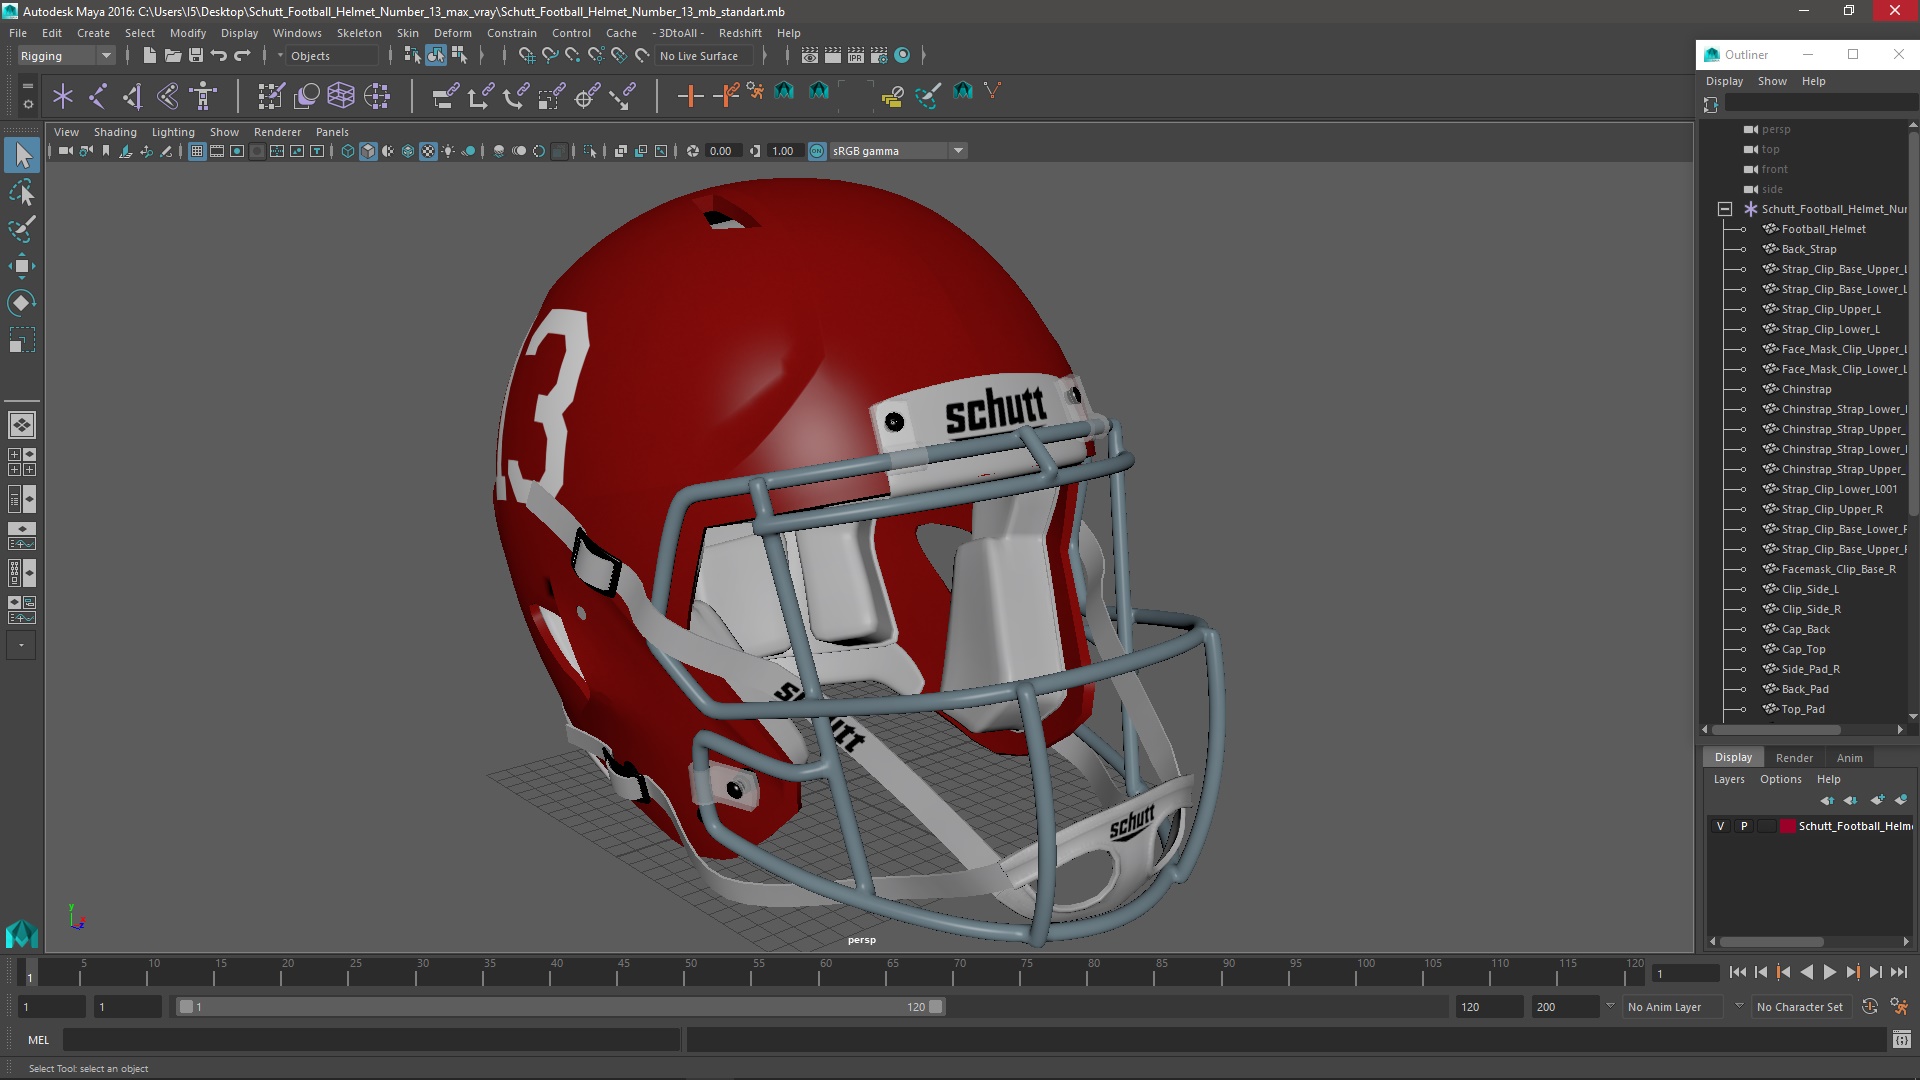This screenshot has width=1920, height=1080.
Task: Open the Render Settings window
Action: click(879, 56)
